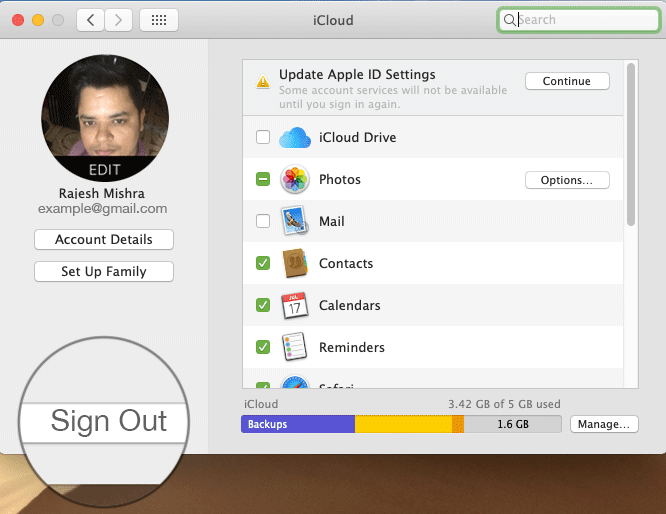Click the Contacts book icon
Viewport: 666px width, 514px height.
295,263
